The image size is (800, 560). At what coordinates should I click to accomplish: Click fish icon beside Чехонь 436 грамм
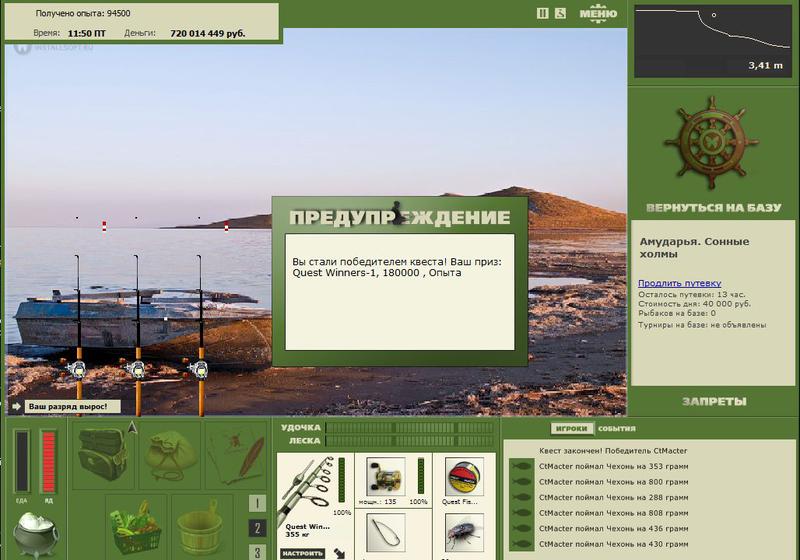(x=521, y=528)
